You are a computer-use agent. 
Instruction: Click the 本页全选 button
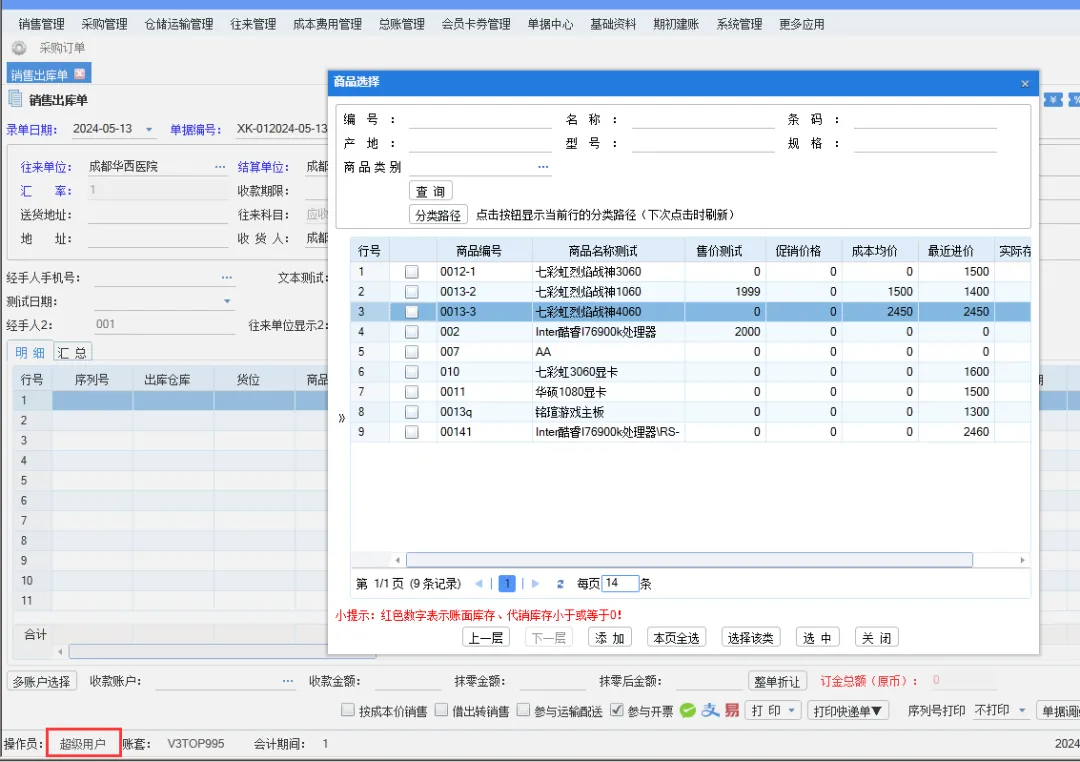point(677,638)
